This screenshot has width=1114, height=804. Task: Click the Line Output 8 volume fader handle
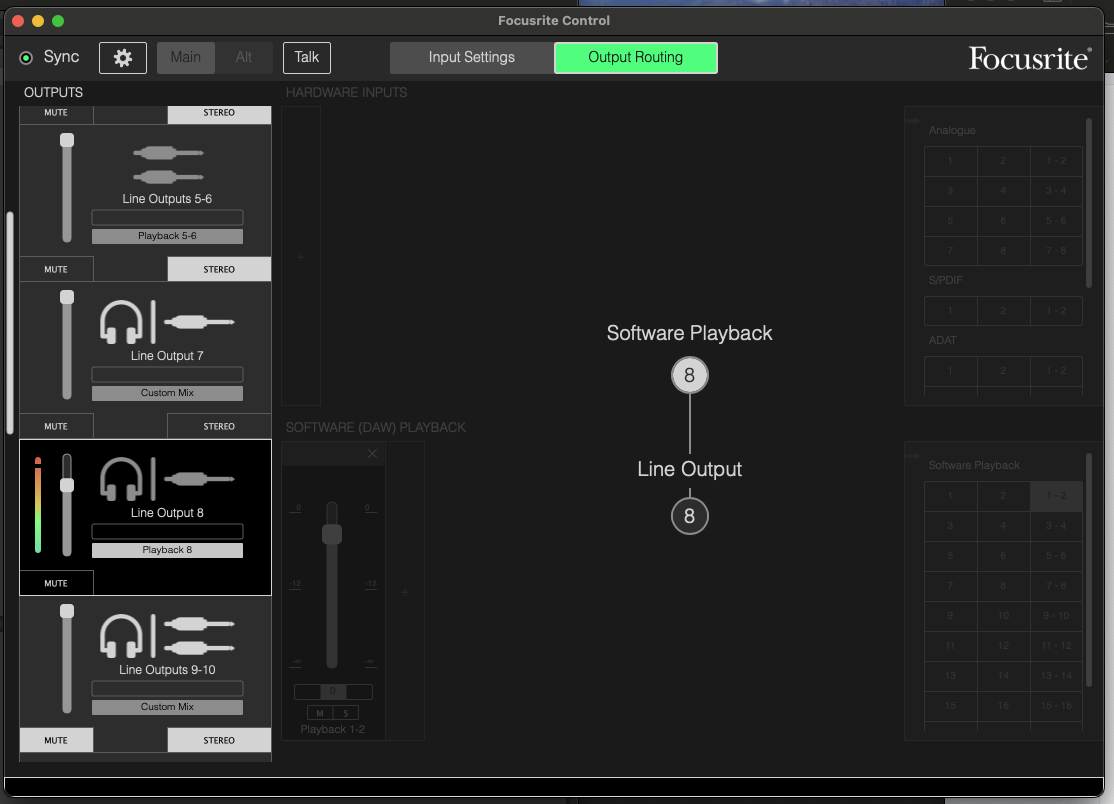(x=67, y=485)
